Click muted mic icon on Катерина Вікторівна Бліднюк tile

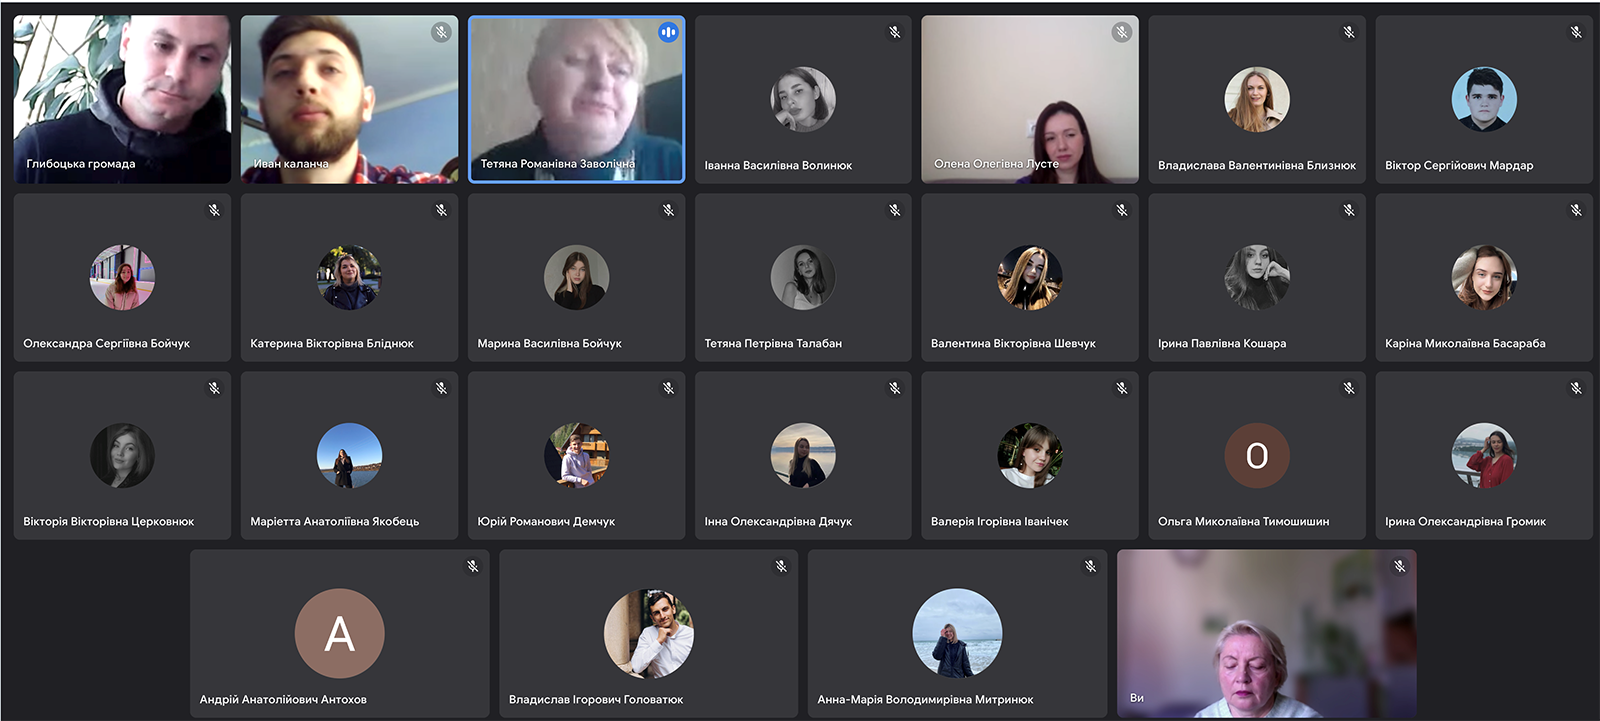tap(441, 210)
